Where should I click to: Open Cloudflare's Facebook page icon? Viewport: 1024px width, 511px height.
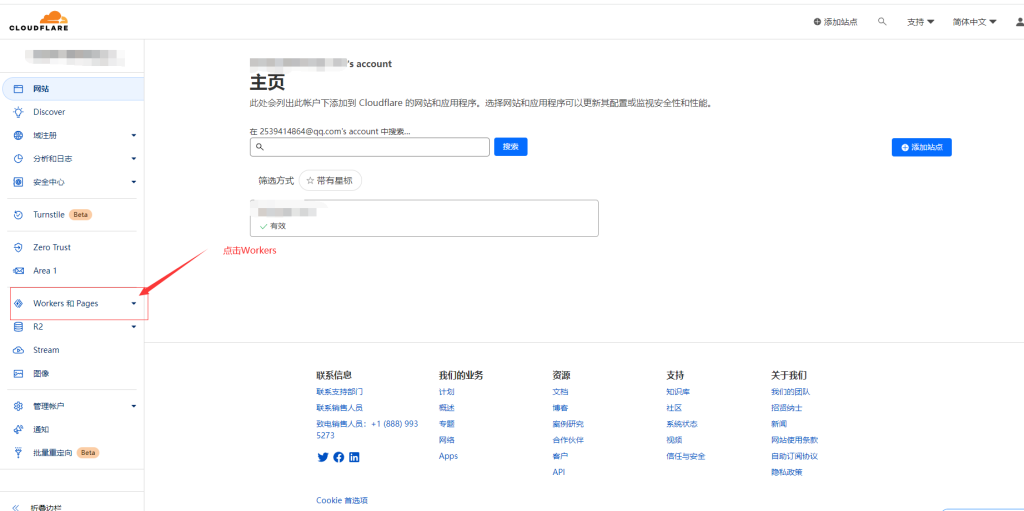click(338, 457)
